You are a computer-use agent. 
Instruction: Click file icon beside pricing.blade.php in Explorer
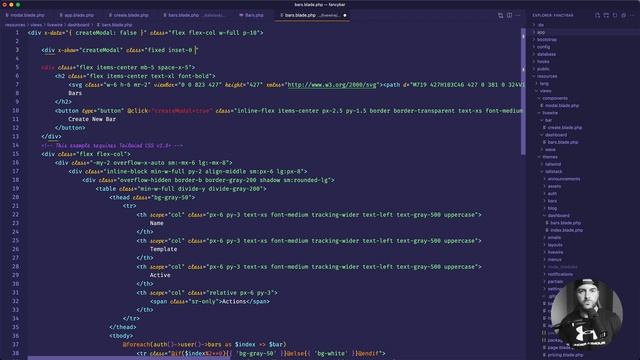544,355
